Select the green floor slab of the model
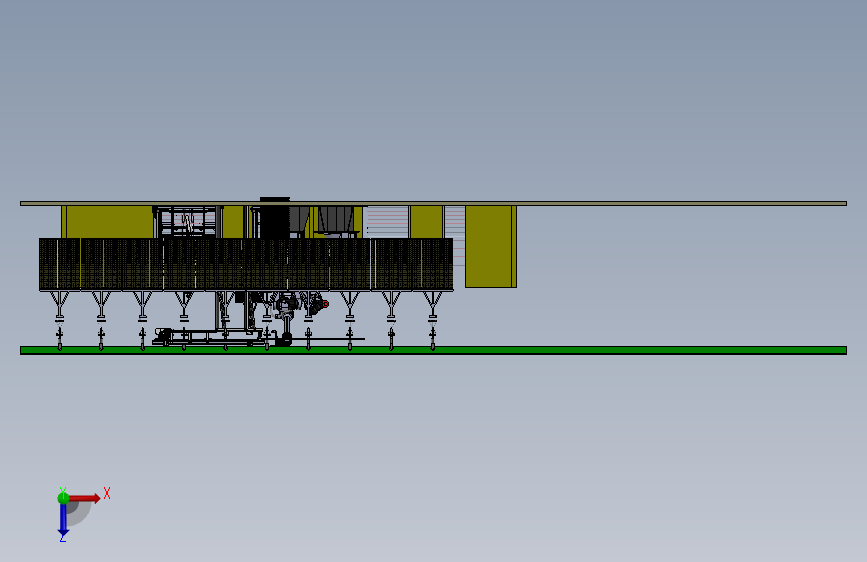 (x=434, y=350)
